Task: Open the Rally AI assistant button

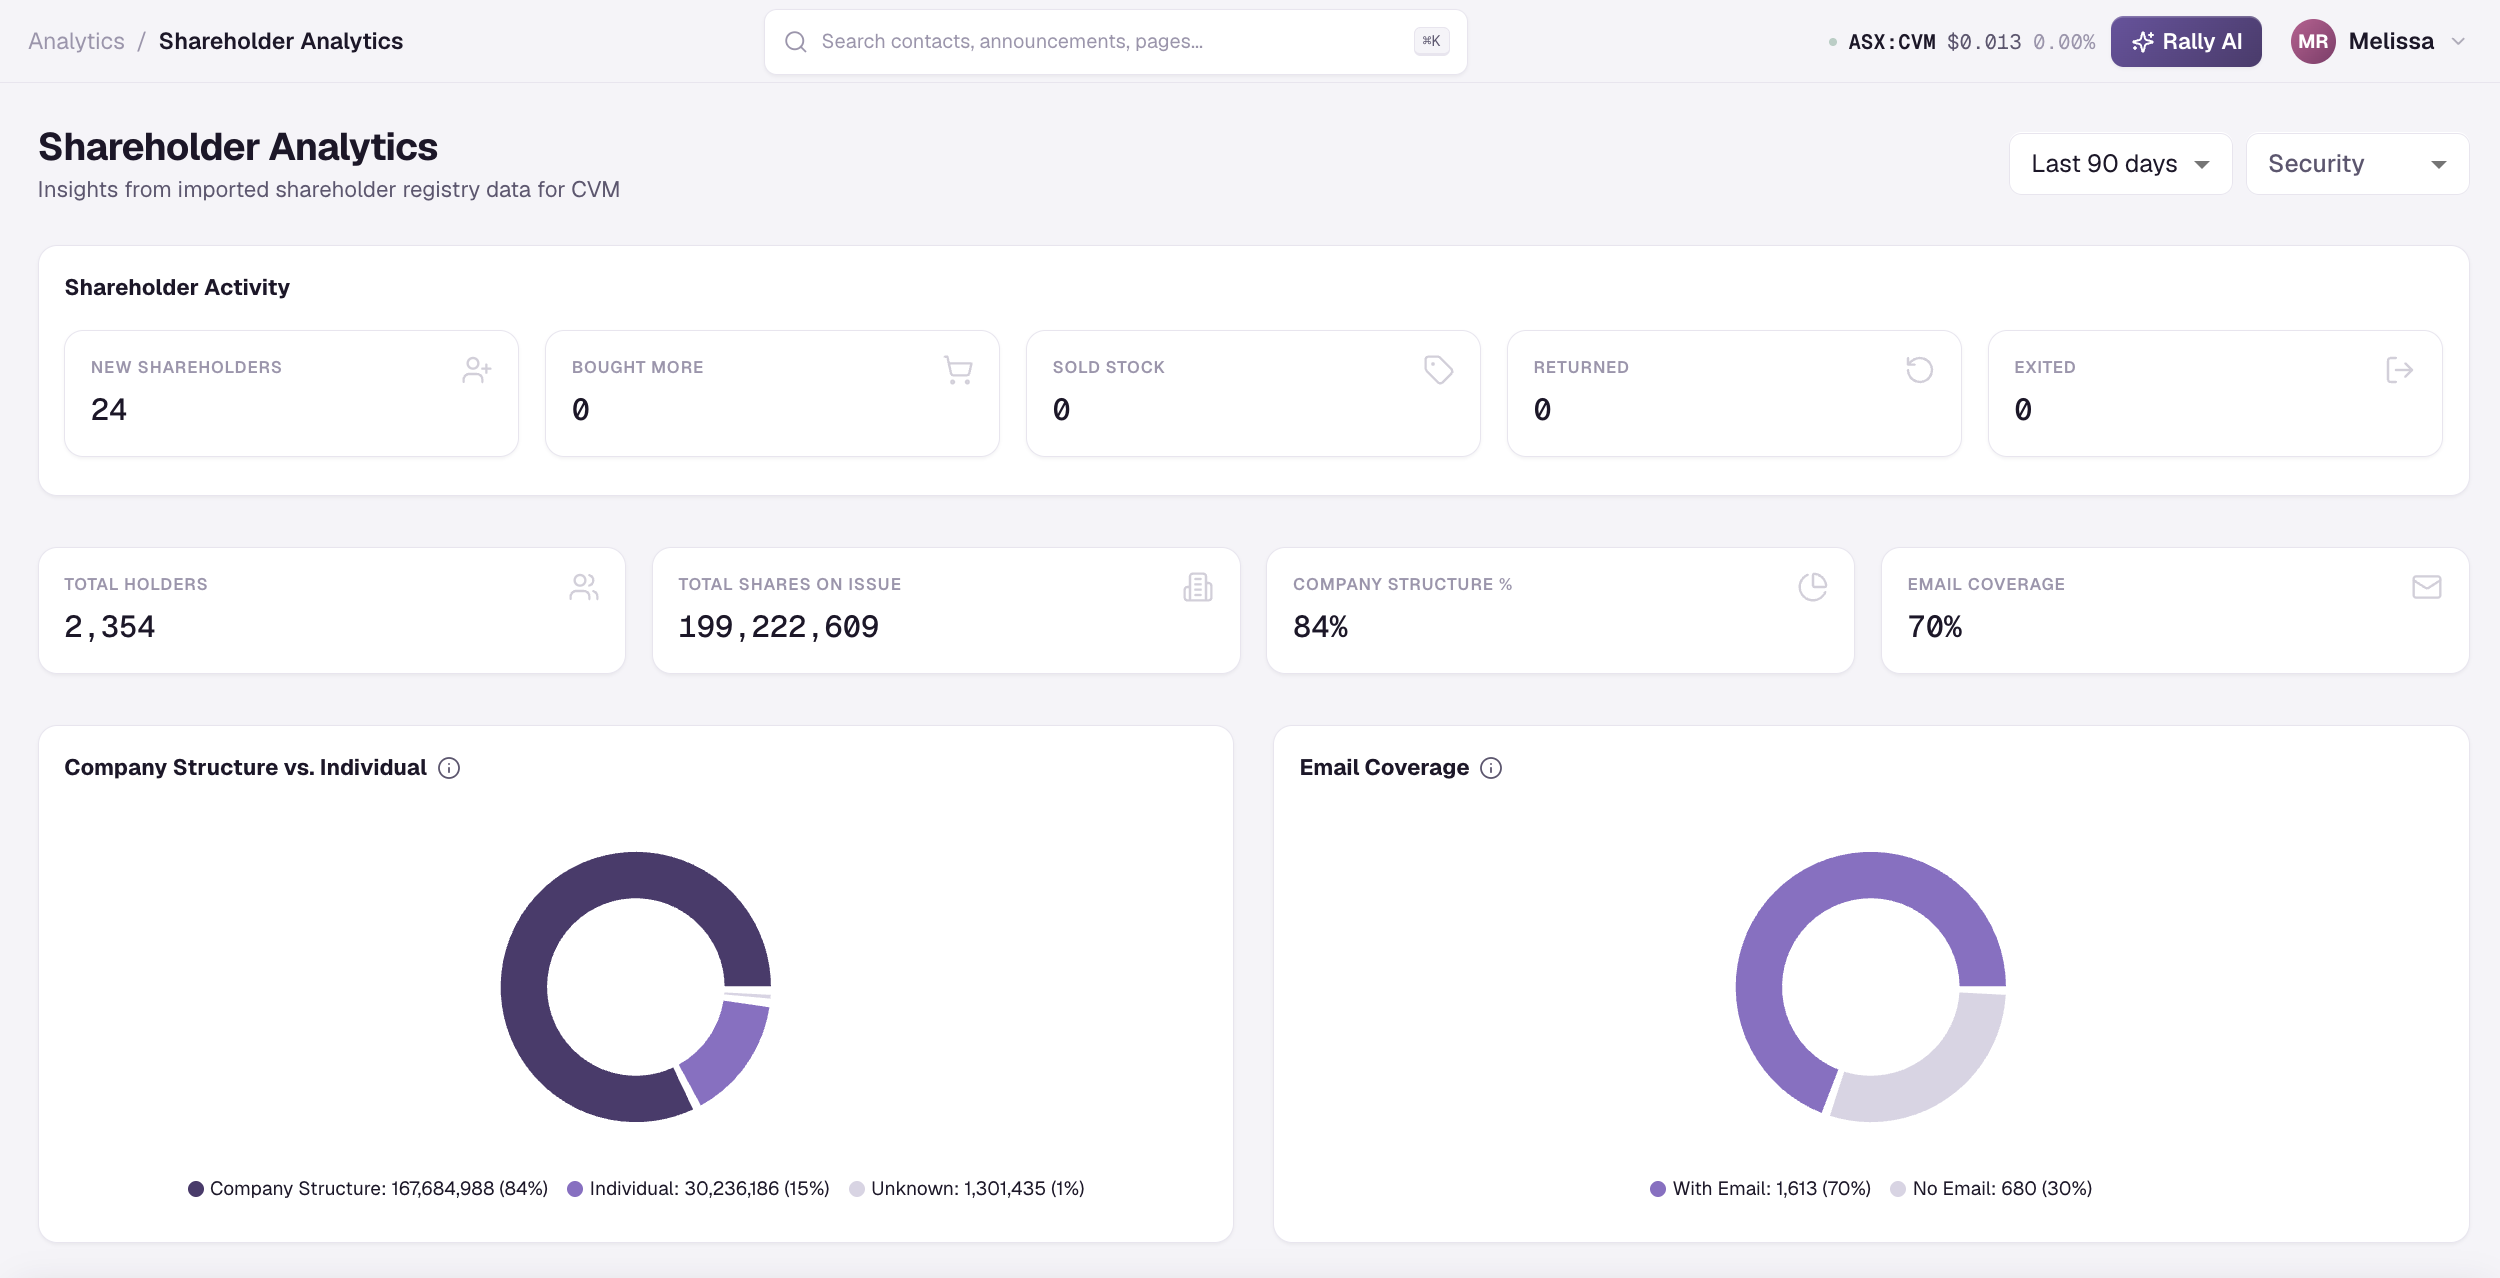Action: (2186, 42)
